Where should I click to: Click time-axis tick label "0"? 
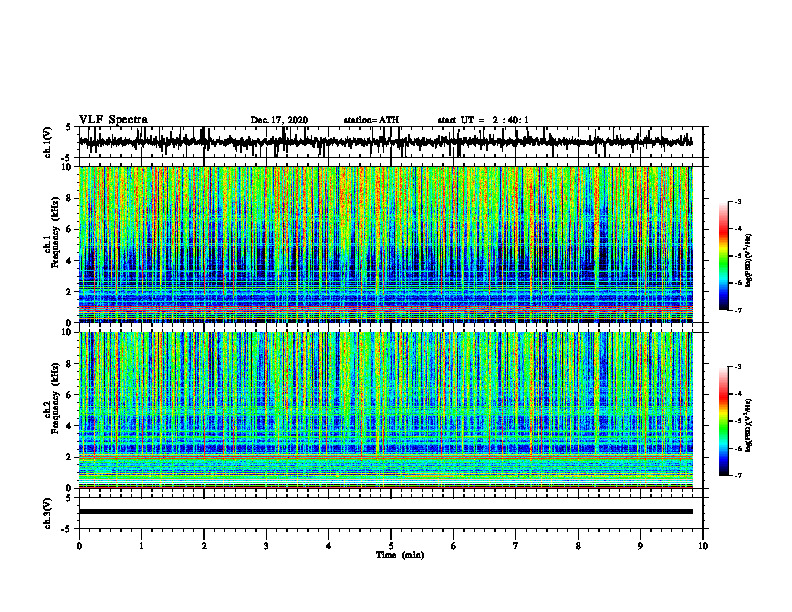[x=79, y=546]
